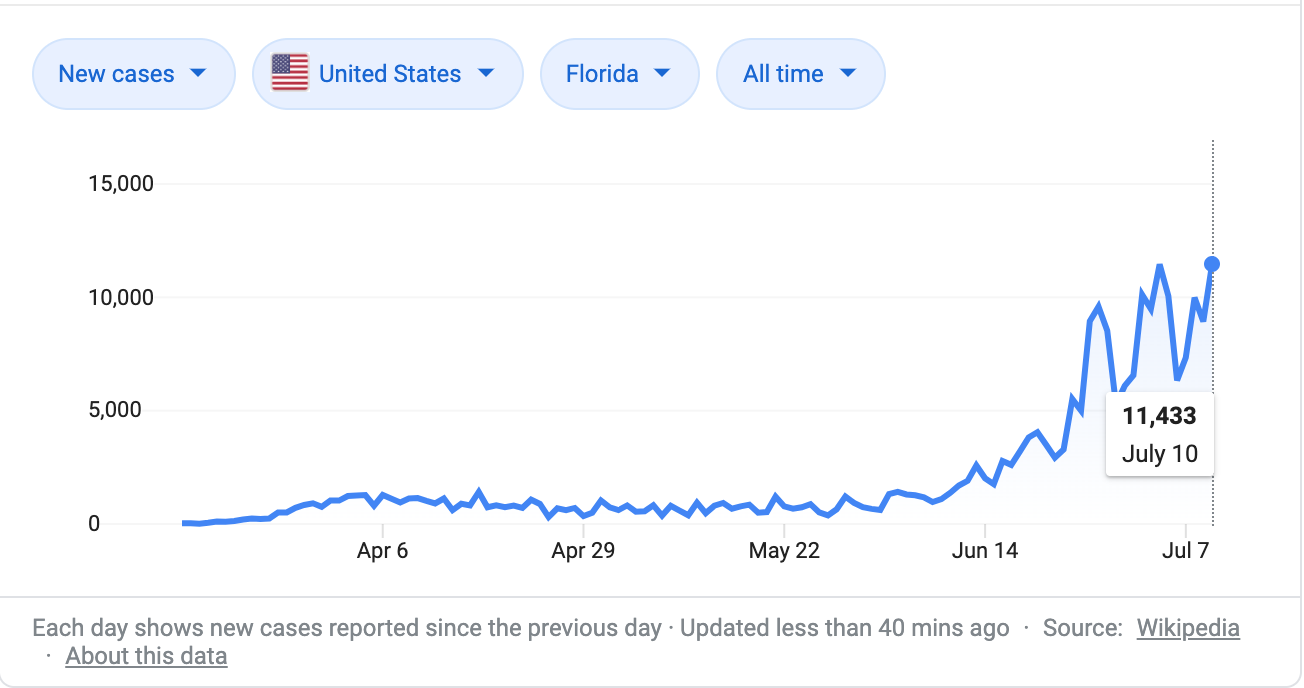The height and width of the screenshot is (688, 1304).
Task: Click the arrow next to New cases
Action: [x=198, y=73]
